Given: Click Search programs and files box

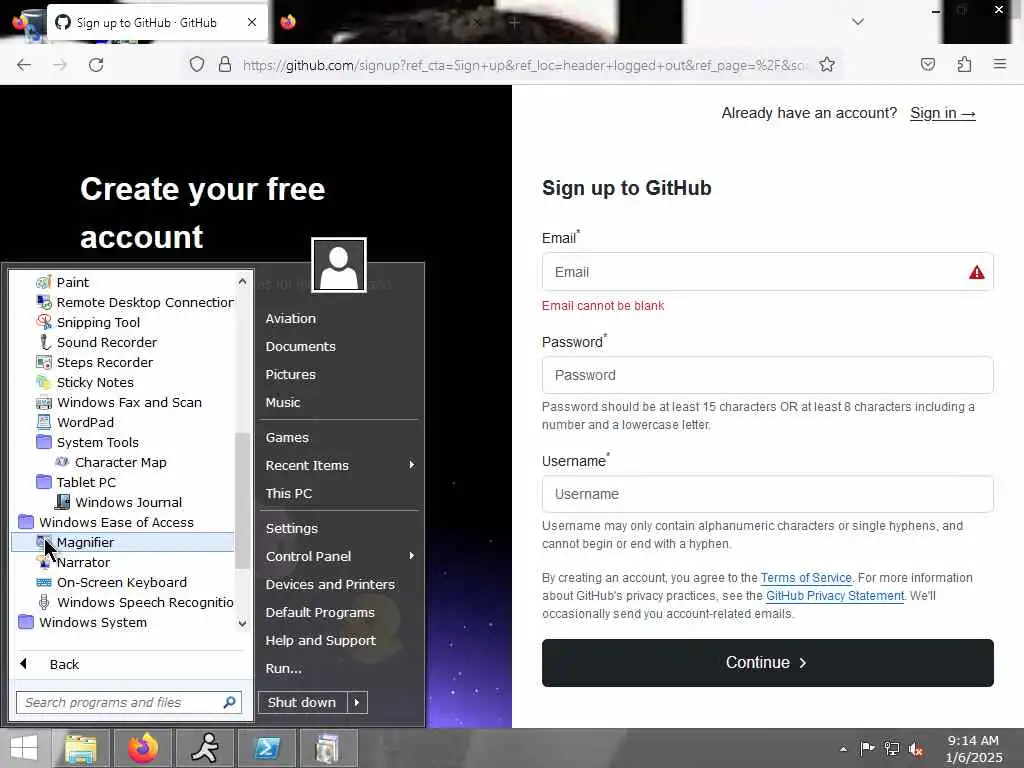Looking at the screenshot, I should point(129,702).
